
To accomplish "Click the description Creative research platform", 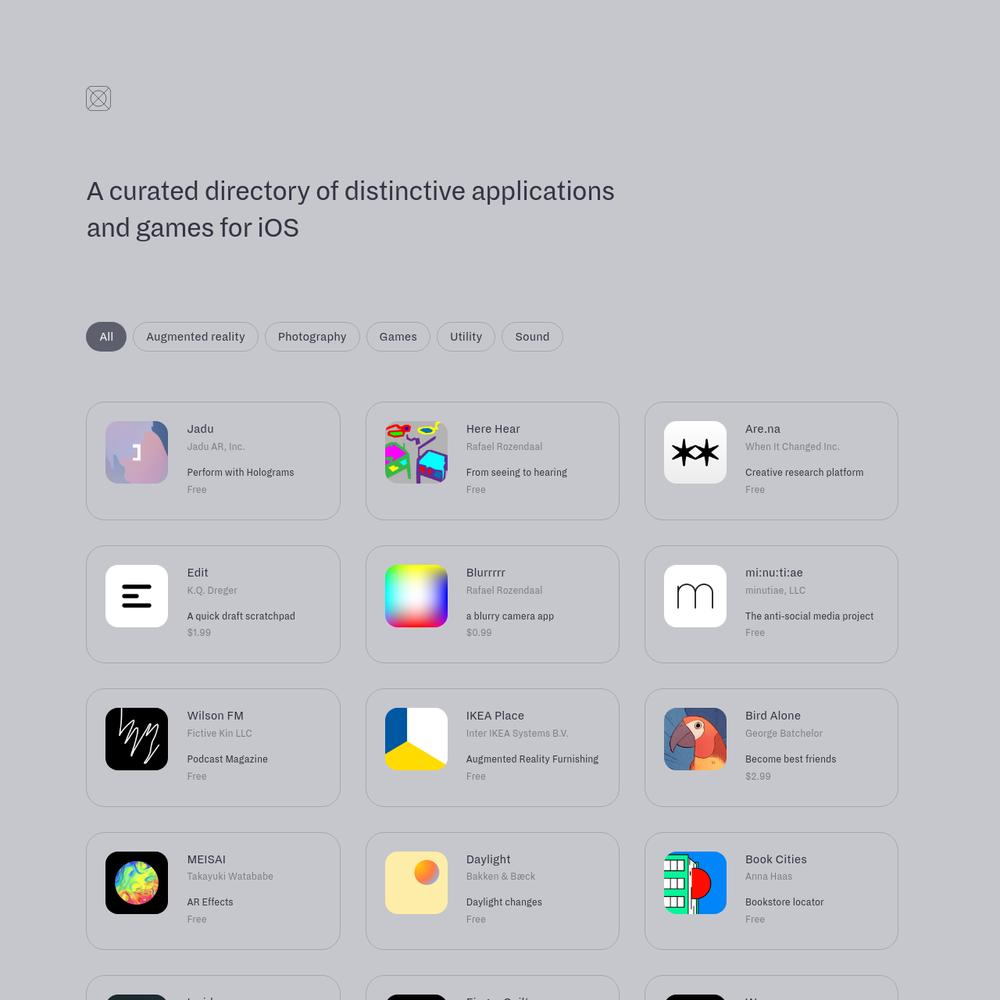I will (804, 472).
